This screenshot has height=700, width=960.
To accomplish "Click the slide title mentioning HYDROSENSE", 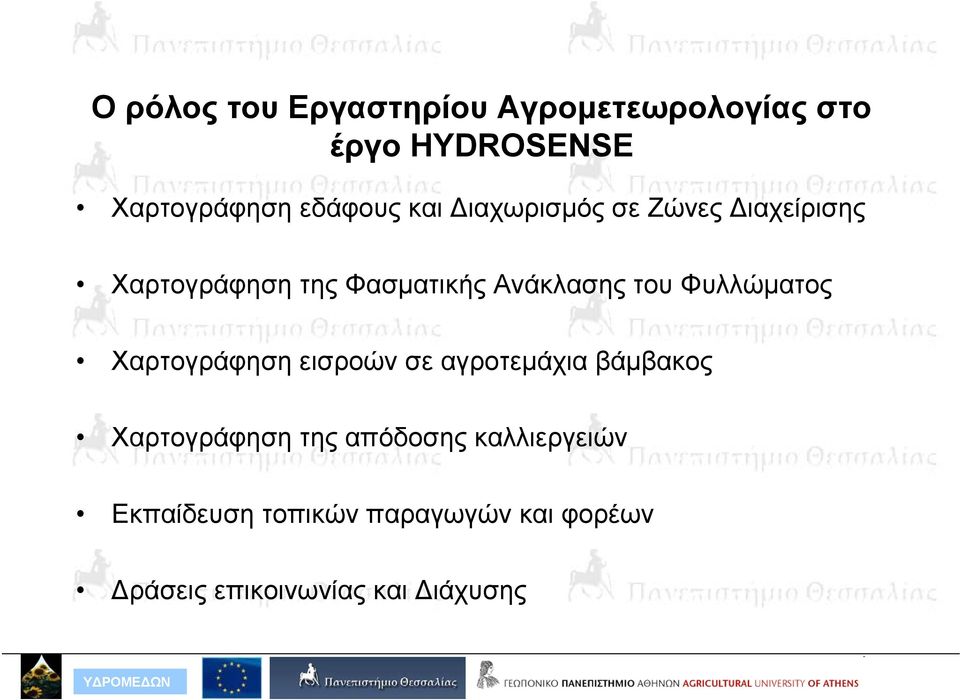I will pyautogui.click(x=481, y=126).
